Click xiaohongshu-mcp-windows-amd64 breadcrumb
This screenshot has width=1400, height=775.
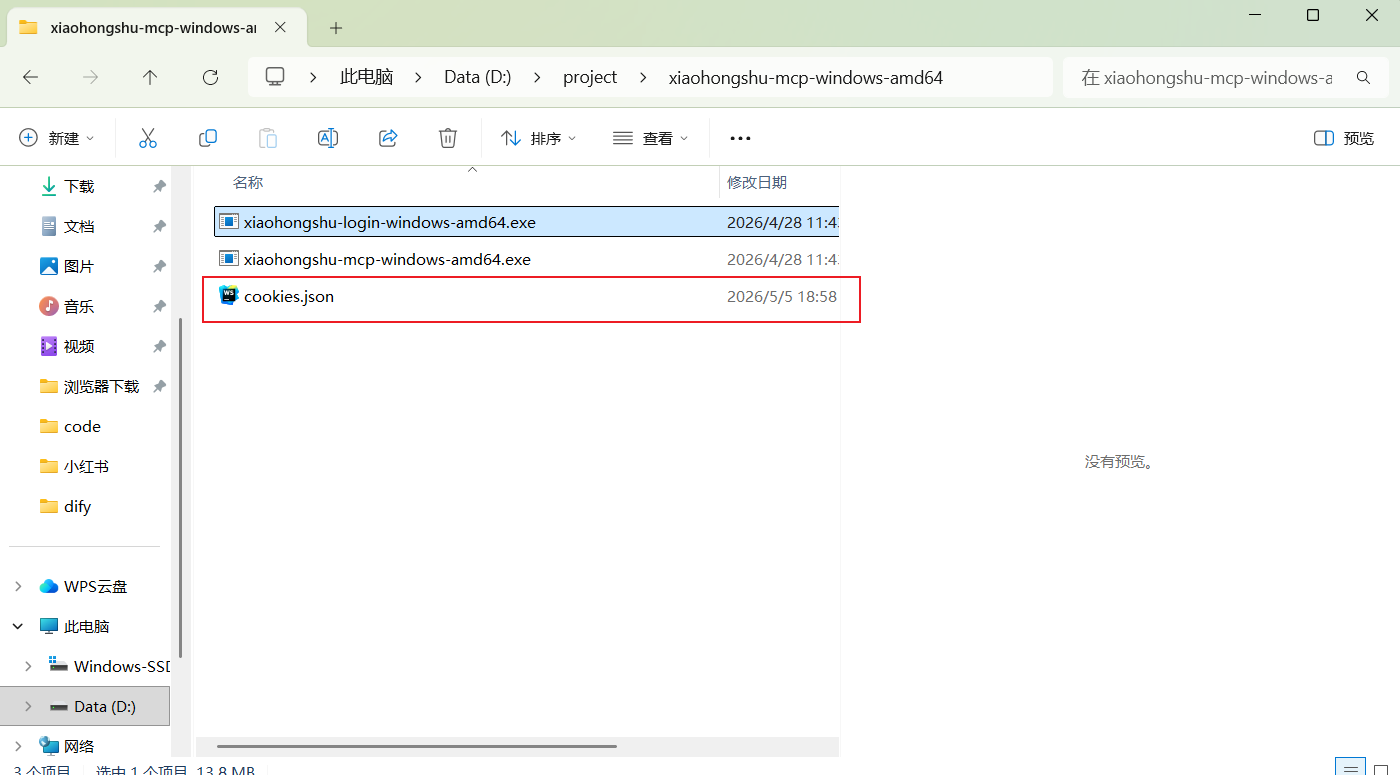pos(806,77)
